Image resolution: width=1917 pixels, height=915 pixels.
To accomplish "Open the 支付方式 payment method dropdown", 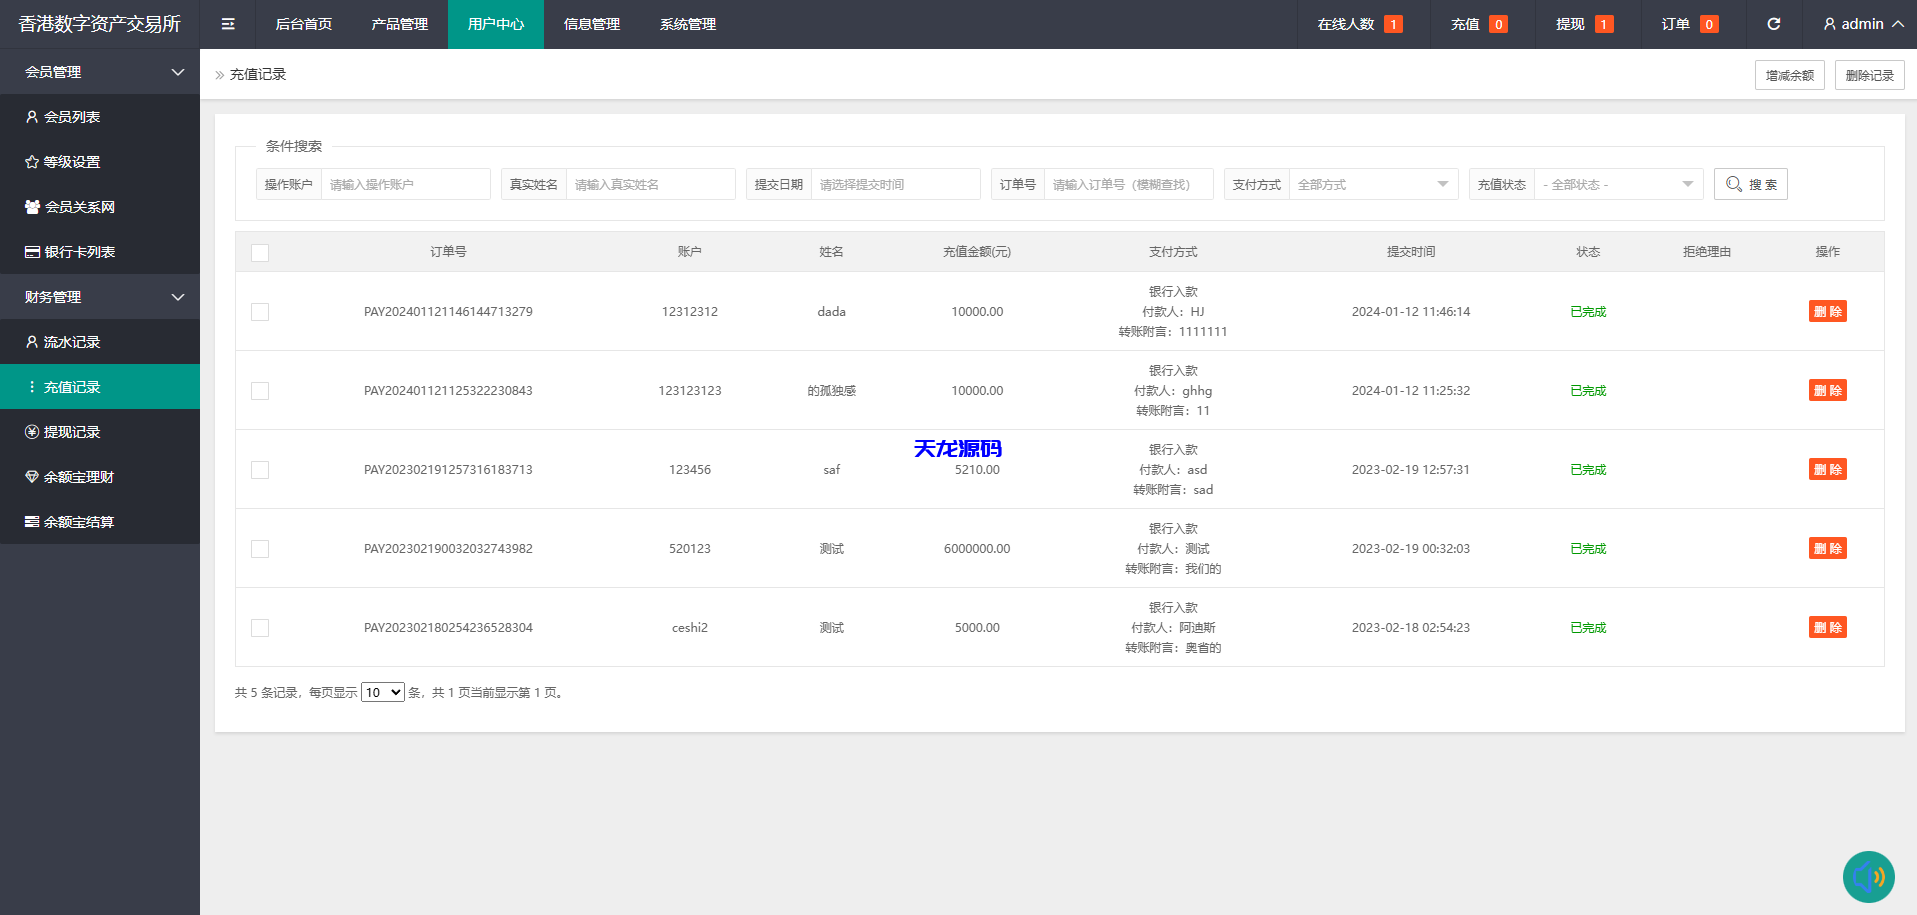I will (x=1373, y=184).
